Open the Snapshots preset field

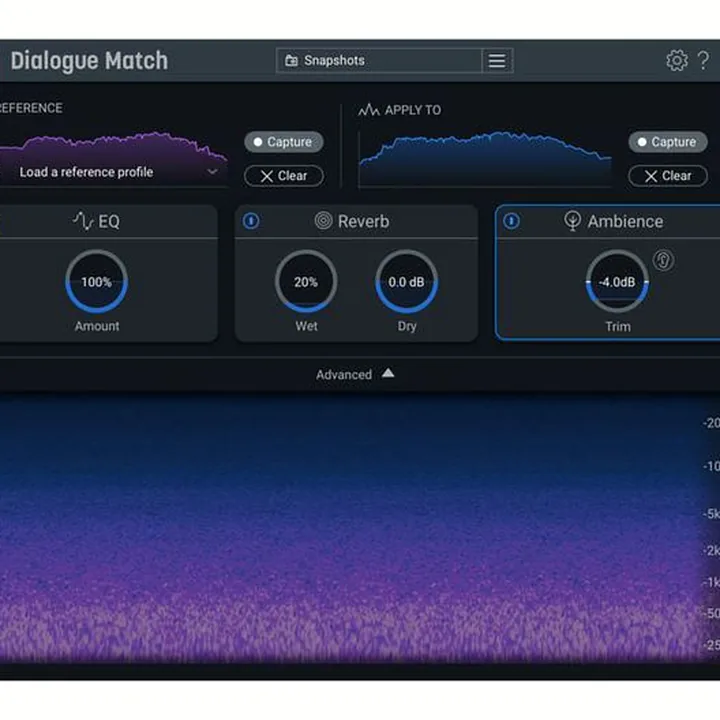[379, 61]
